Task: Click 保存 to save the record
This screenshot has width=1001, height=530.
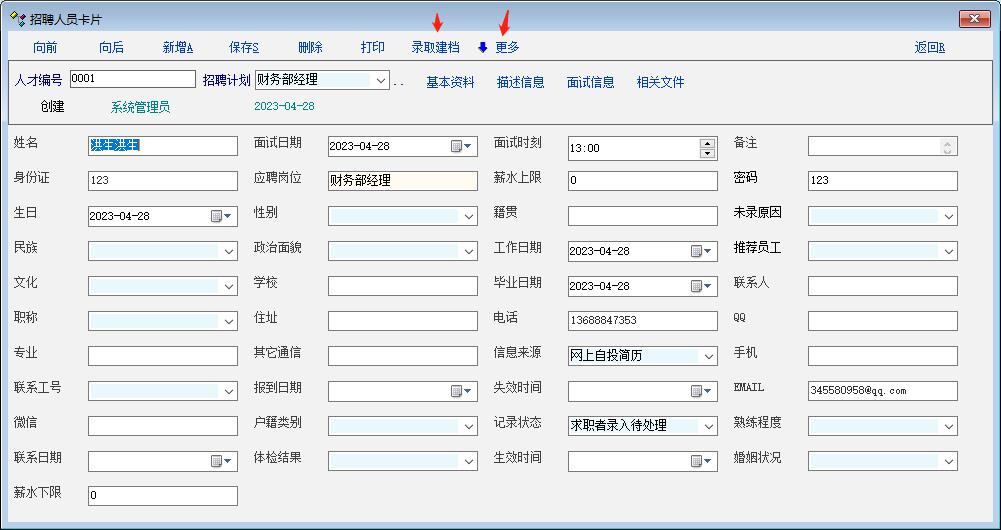Action: (x=244, y=47)
